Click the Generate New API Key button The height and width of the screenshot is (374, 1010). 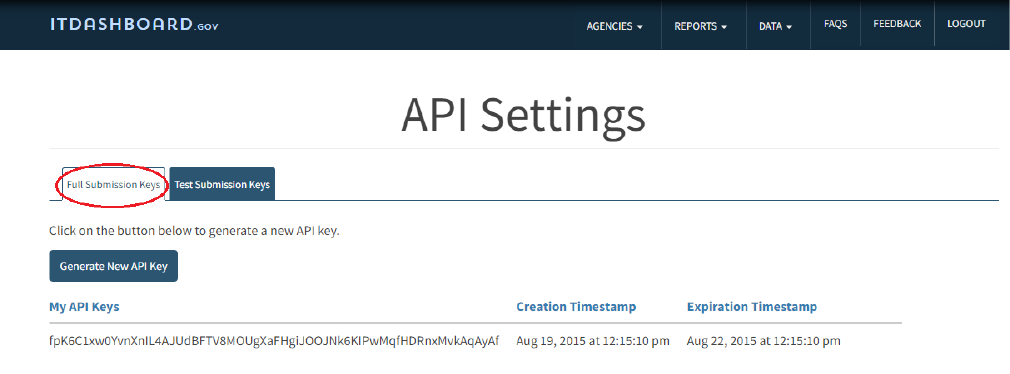pos(113,266)
